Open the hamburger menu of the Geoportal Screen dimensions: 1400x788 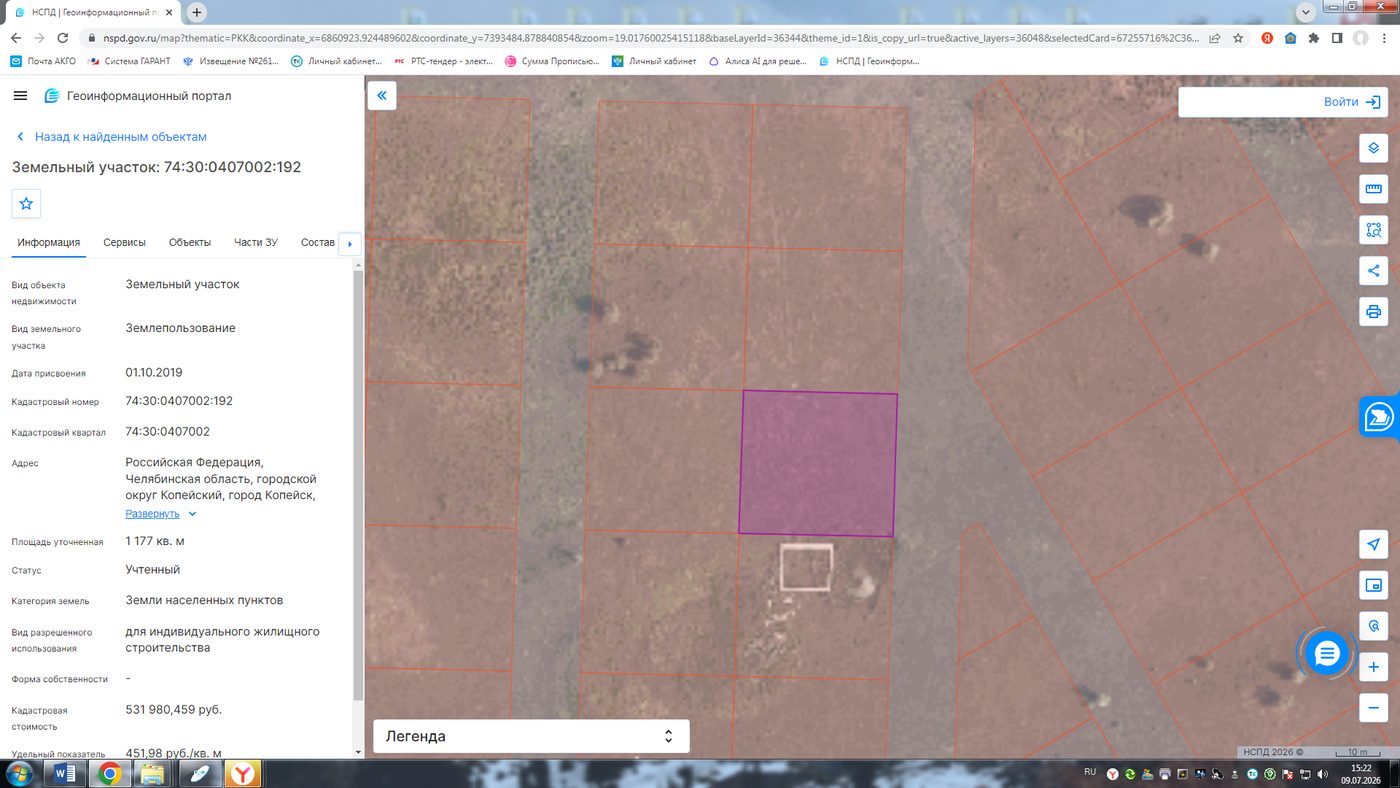click(21, 96)
